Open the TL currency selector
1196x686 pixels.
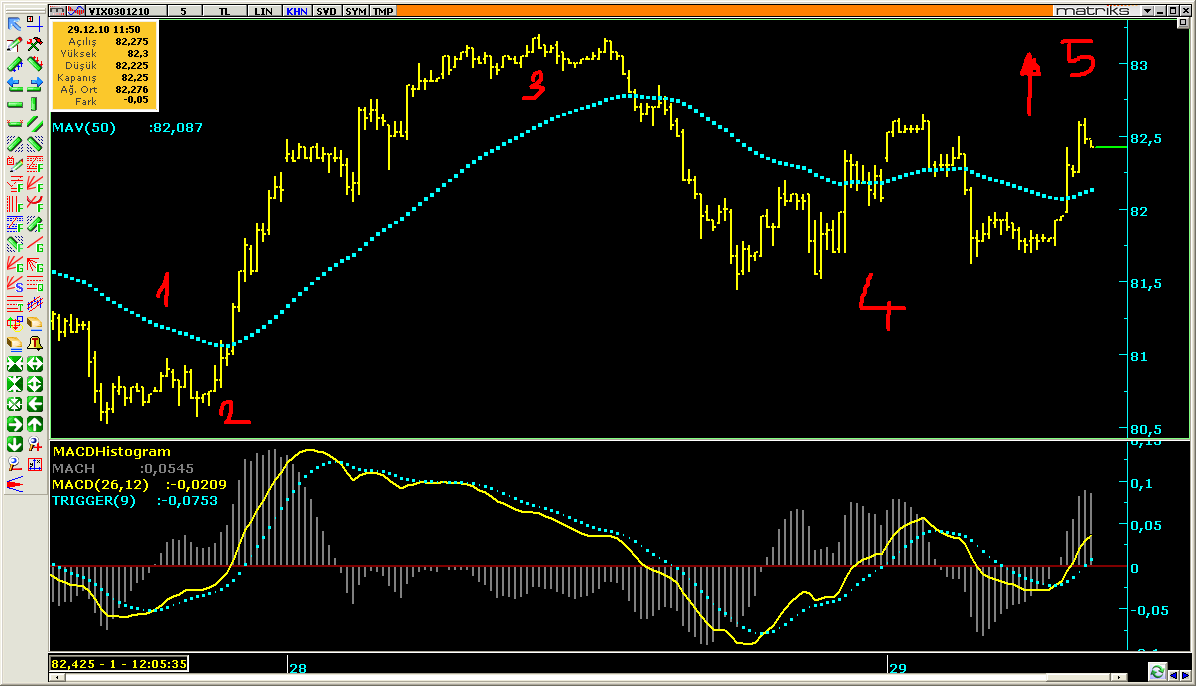224,11
